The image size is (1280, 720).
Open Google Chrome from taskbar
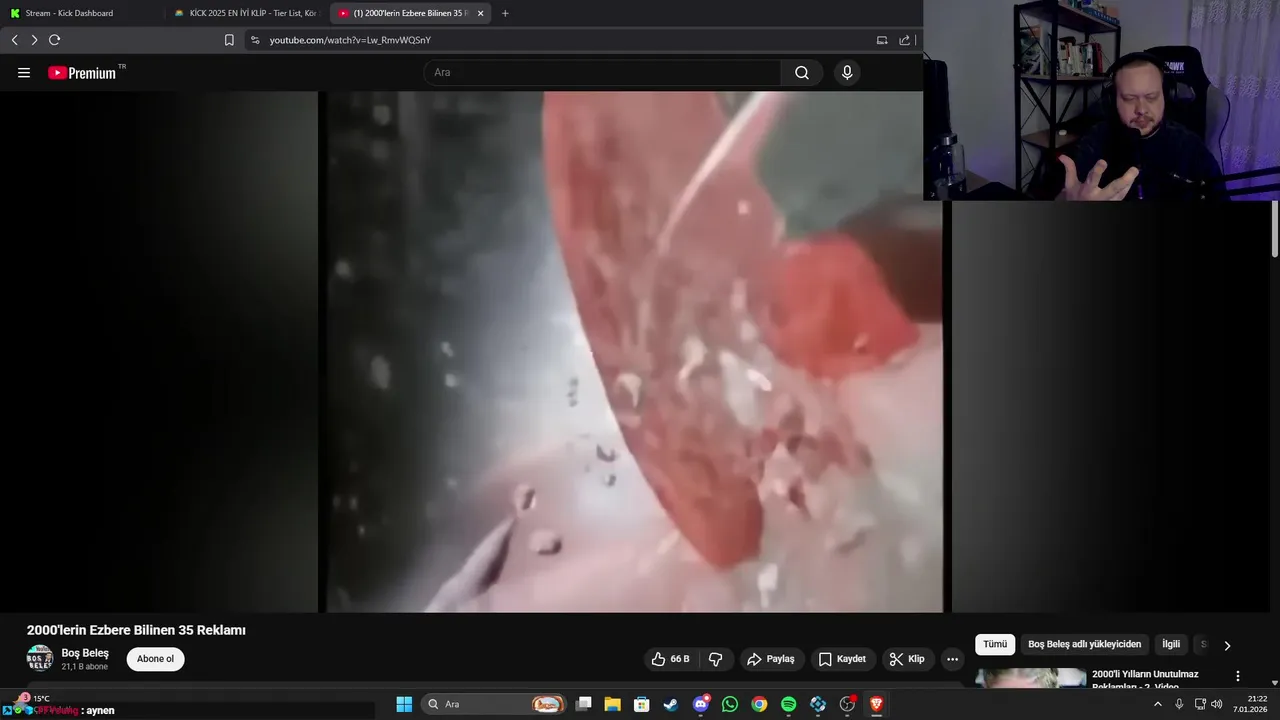[x=759, y=704]
